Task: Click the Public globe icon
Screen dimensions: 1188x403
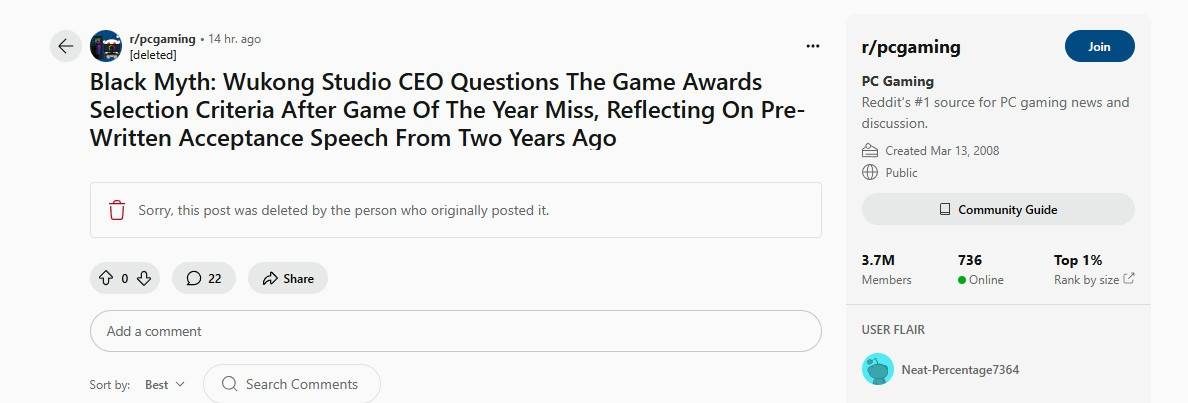Action: point(870,172)
